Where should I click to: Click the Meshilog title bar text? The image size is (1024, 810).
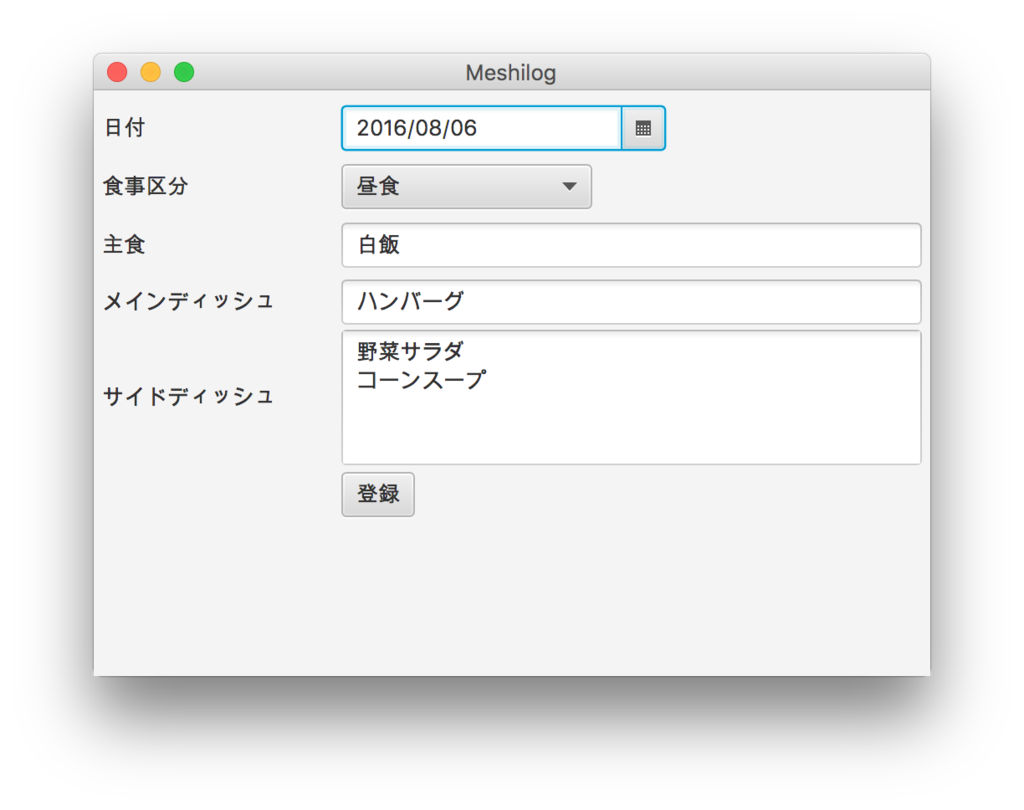pyautogui.click(x=511, y=73)
